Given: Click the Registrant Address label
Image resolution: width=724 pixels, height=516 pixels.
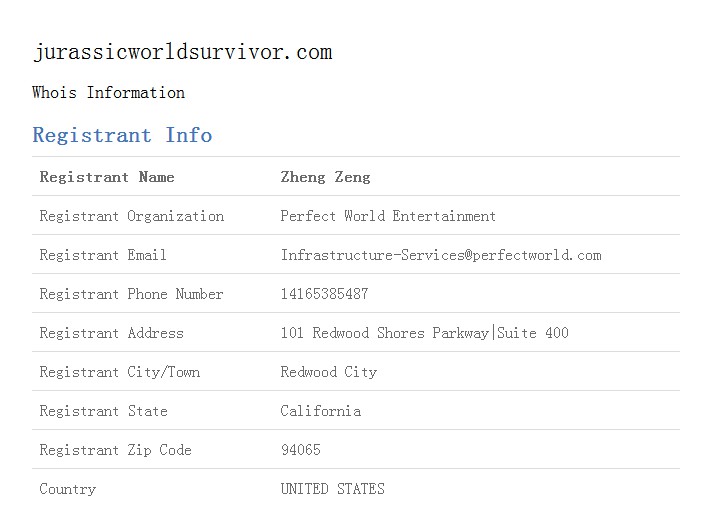Looking at the screenshot, I should [112, 333].
